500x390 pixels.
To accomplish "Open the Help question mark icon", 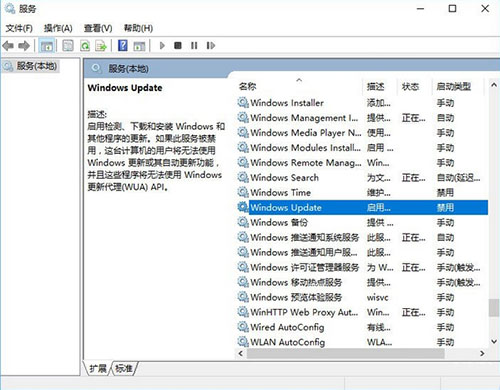I will point(123,45).
